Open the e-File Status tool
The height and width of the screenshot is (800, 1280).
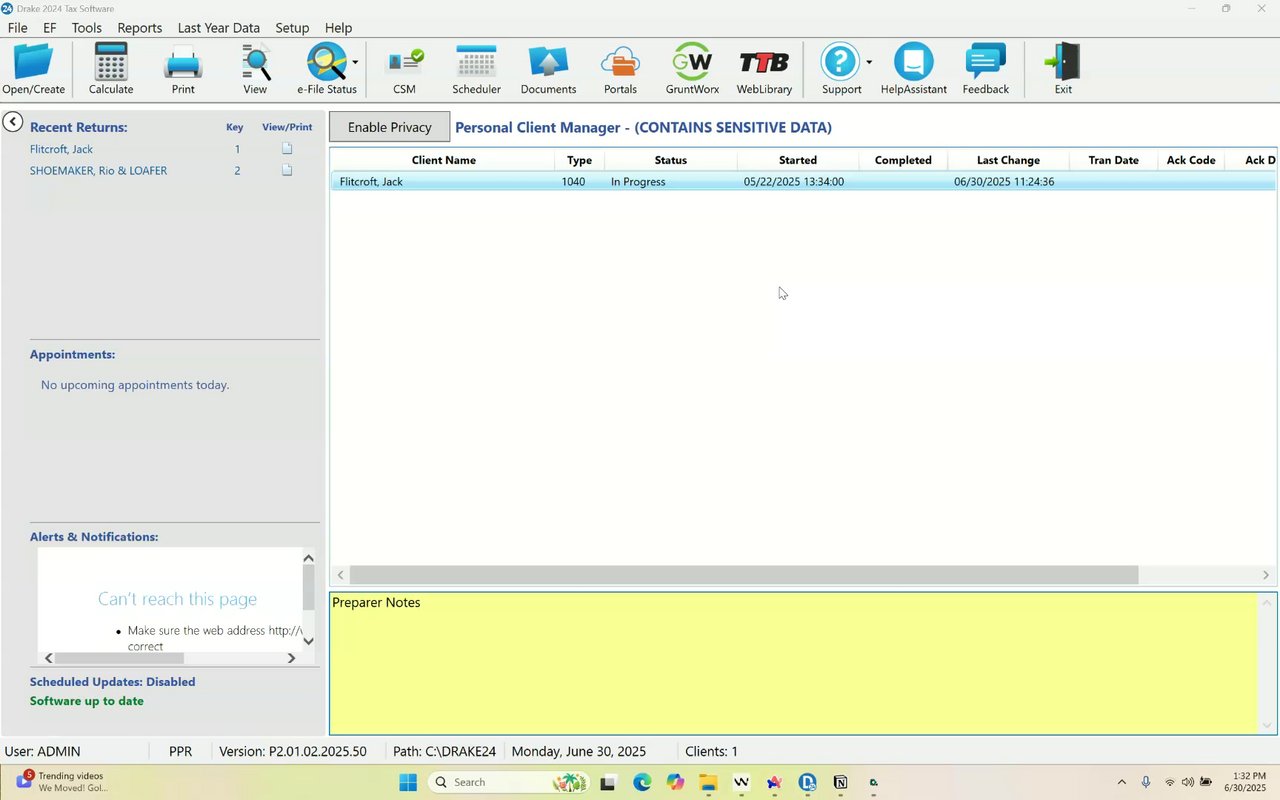pyautogui.click(x=326, y=68)
